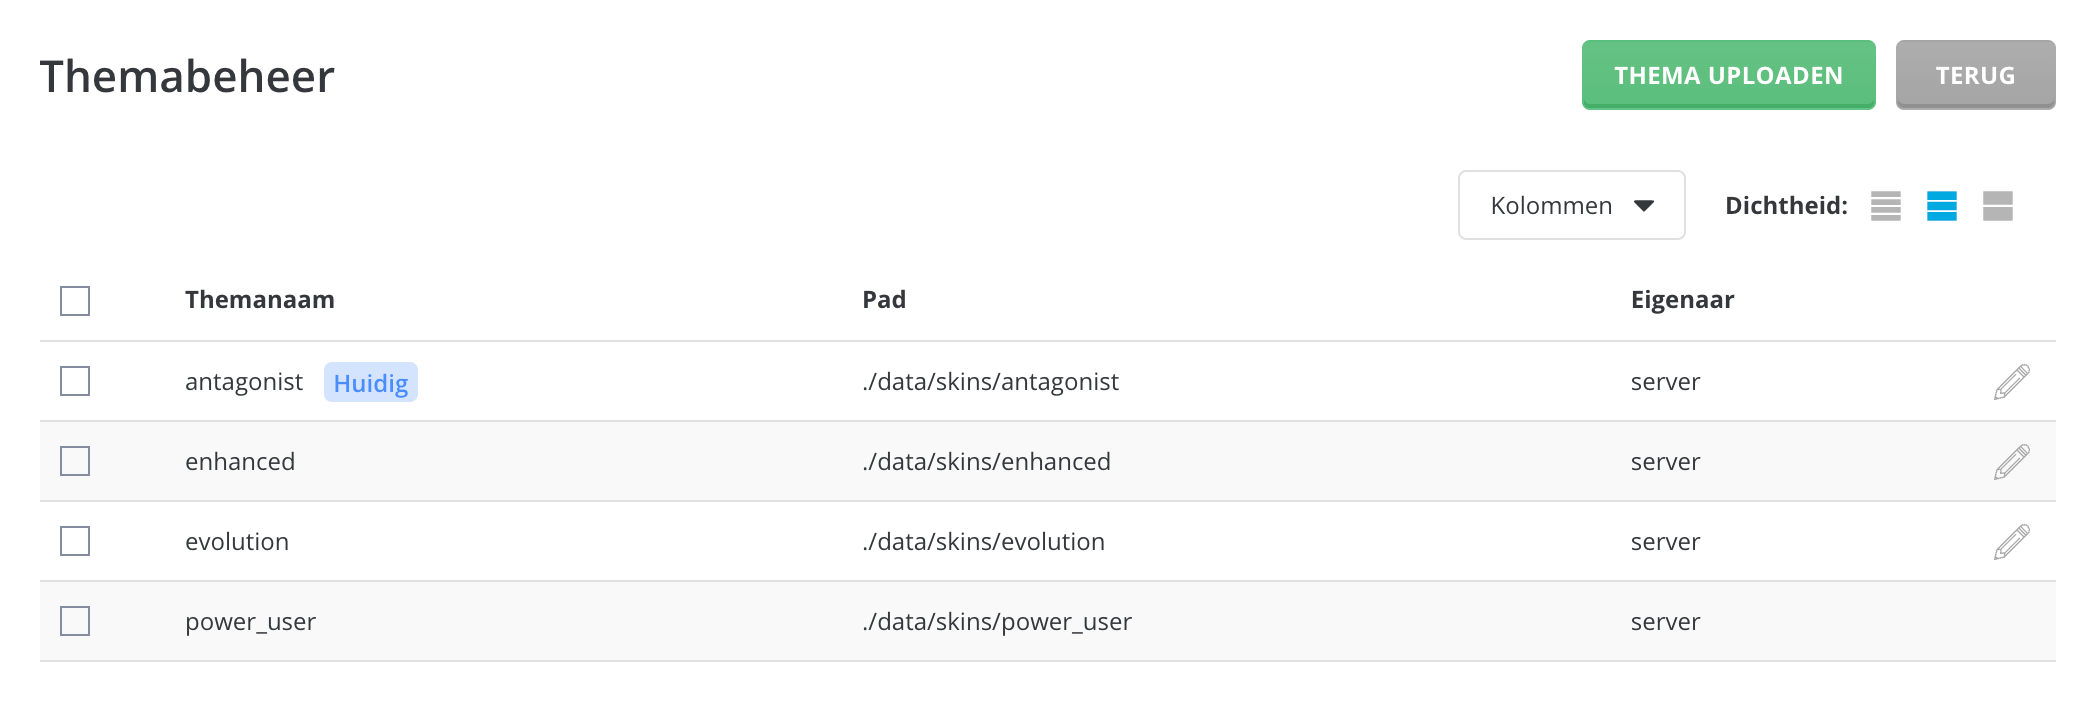This screenshot has width=2096, height=702.
Task: Set density to compact rows
Action: point(1886,206)
